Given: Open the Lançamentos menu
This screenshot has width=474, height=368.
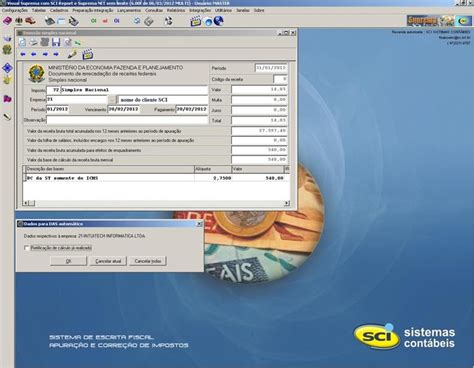Looking at the screenshot, I should (x=129, y=10).
